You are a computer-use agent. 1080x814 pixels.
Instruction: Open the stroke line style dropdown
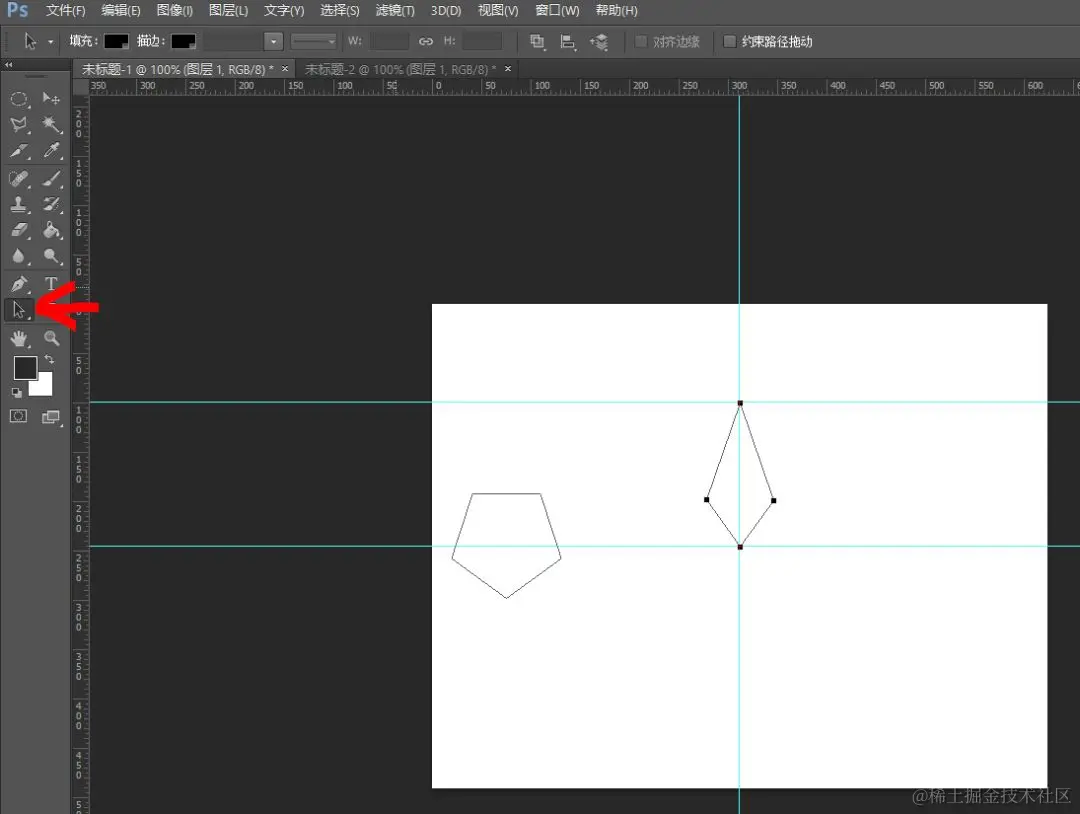coord(313,41)
